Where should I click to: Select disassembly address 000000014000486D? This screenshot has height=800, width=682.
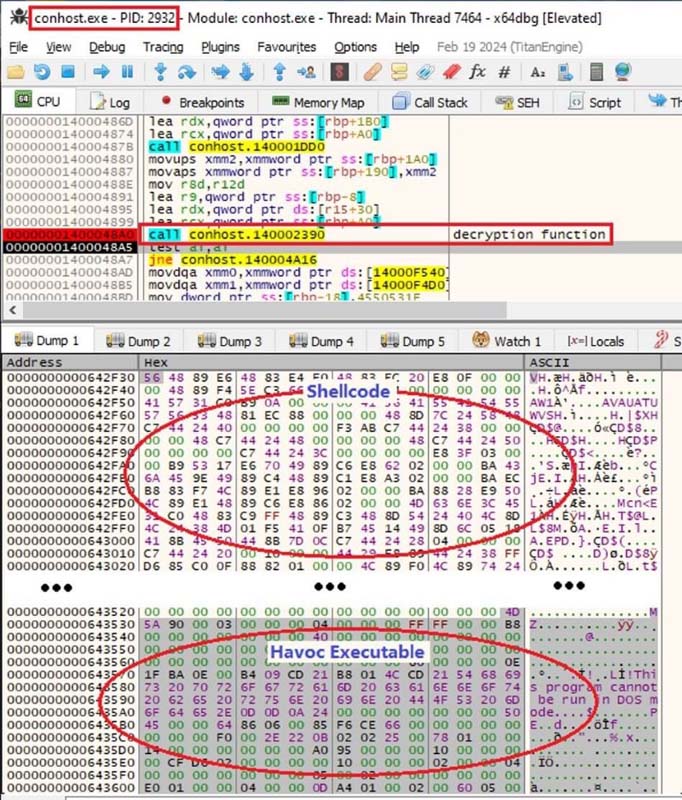point(70,121)
